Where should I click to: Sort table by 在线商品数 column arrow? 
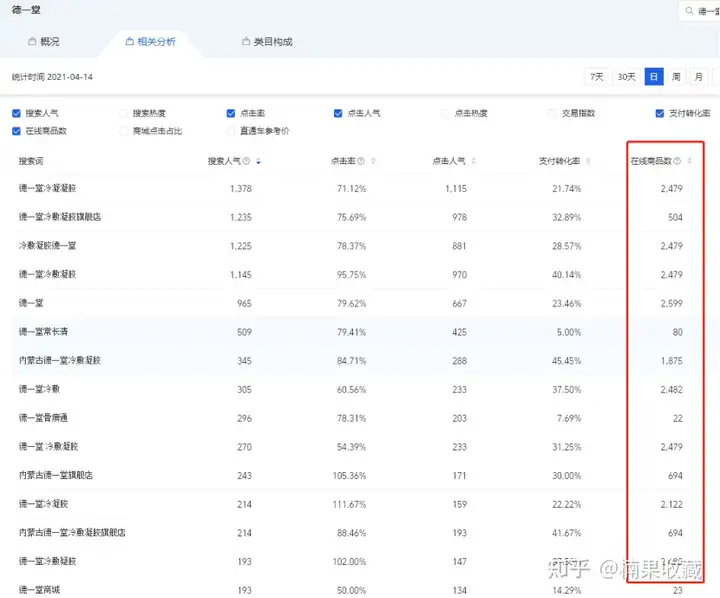689,161
